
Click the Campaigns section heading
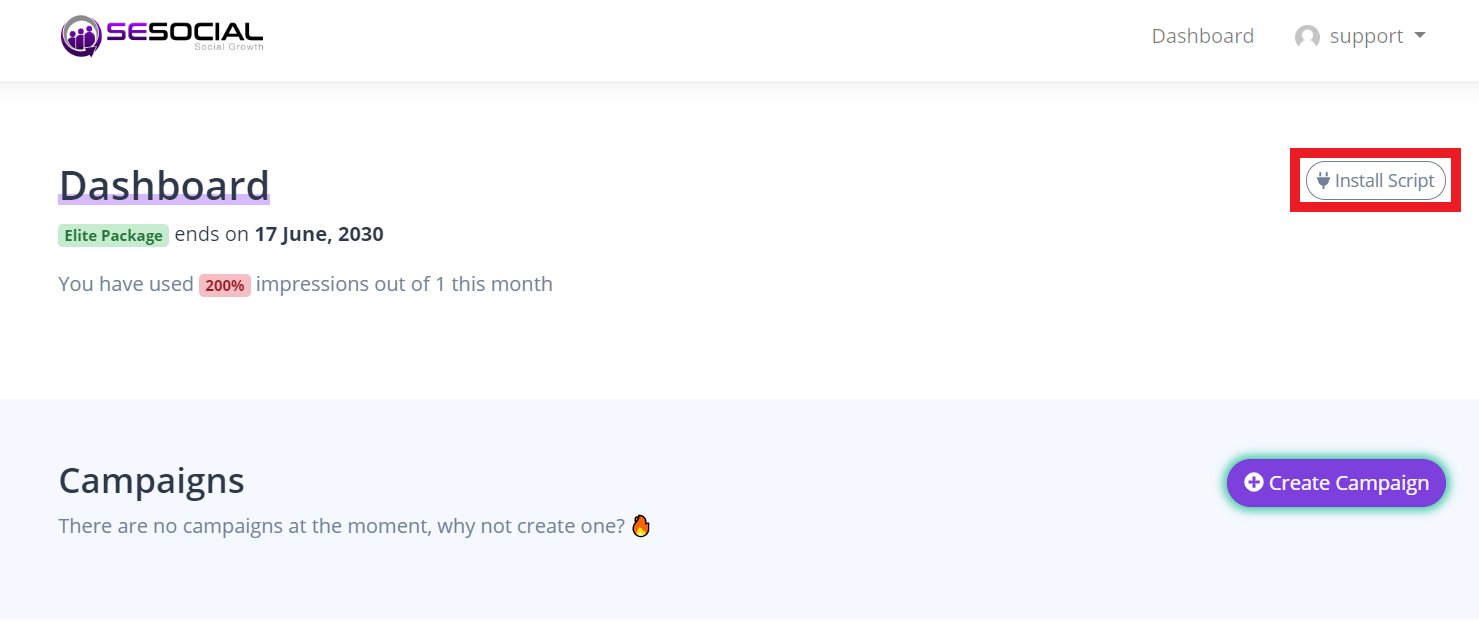pos(152,481)
